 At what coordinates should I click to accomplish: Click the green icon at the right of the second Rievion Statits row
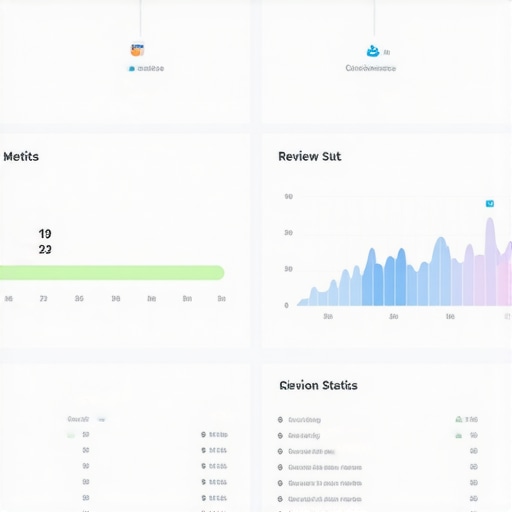point(459,435)
